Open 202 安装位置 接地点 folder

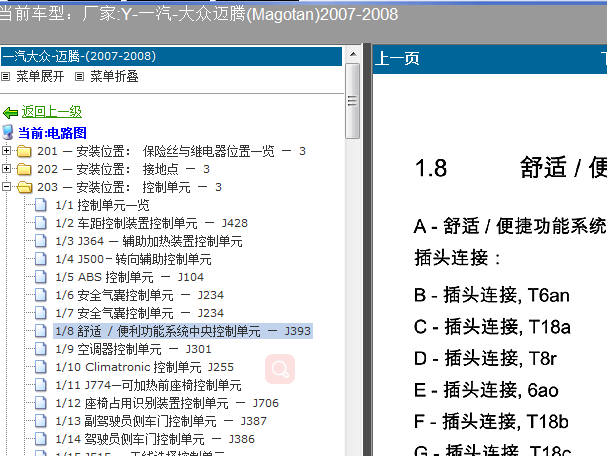[x=123, y=169]
